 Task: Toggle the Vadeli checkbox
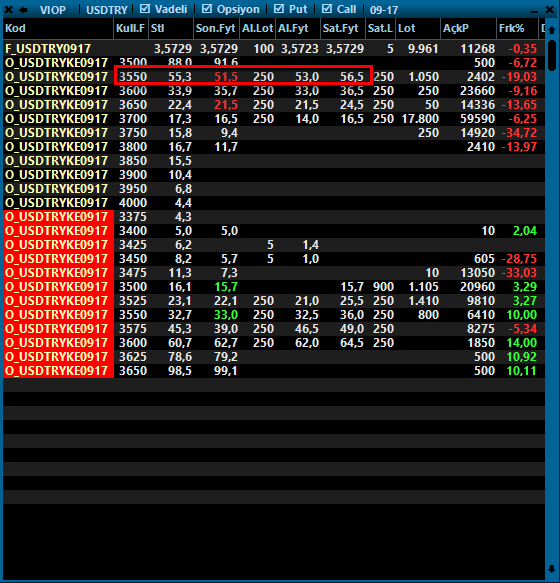[145, 9]
